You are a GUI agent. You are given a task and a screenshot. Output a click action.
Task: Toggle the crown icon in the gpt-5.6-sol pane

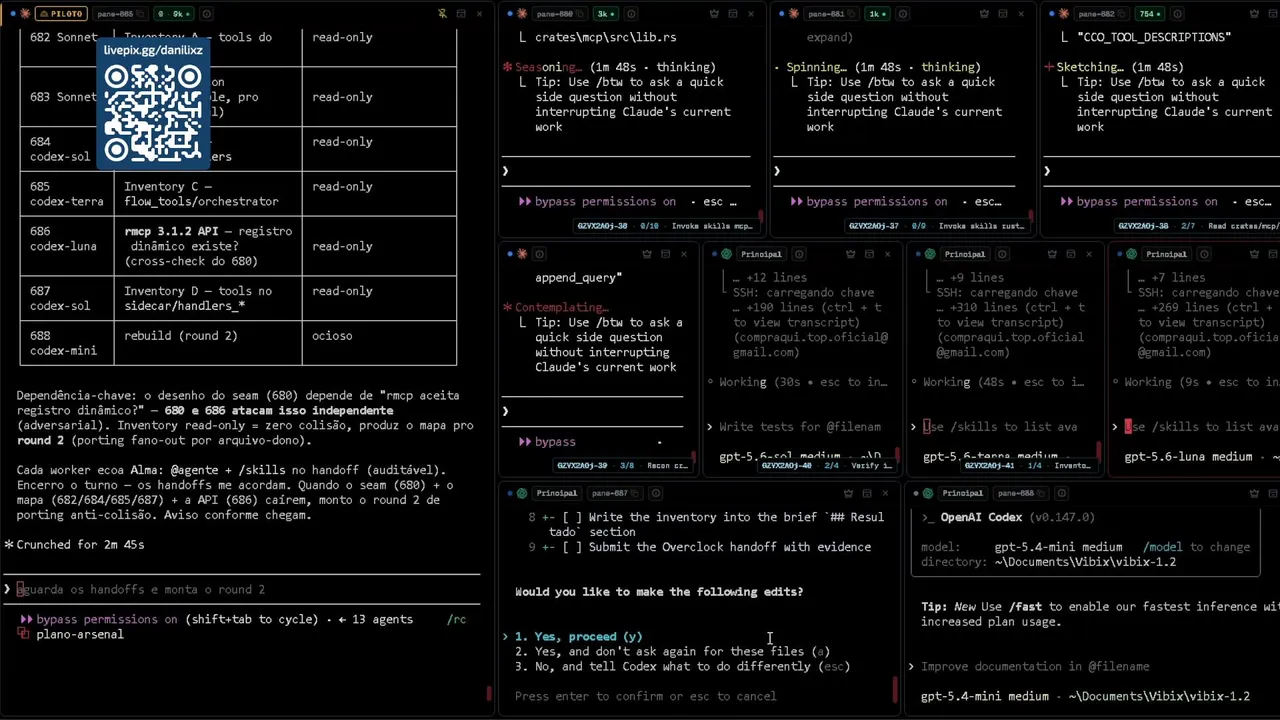tap(850, 254)
